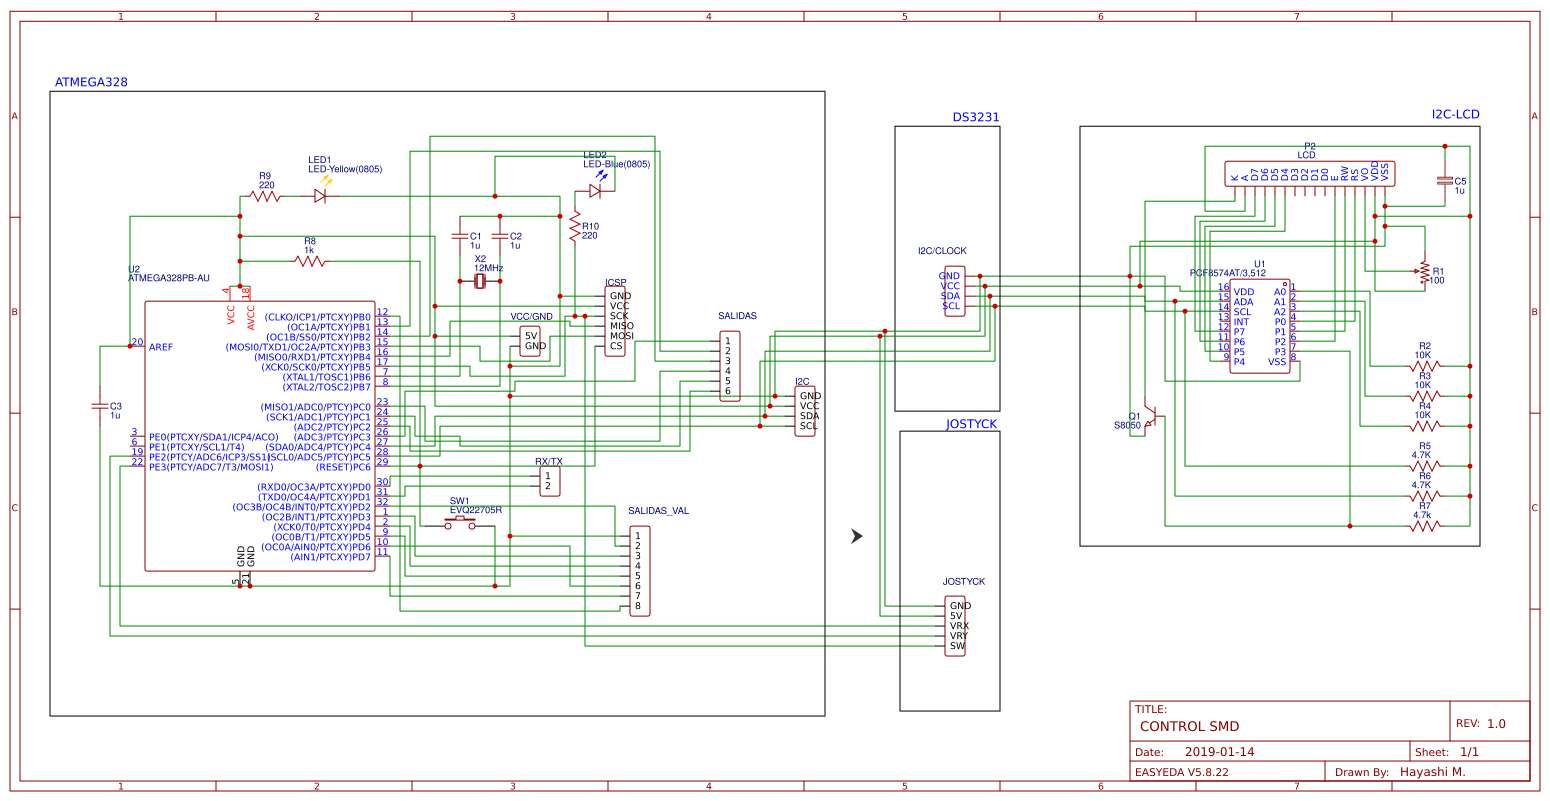Select the R5 4.7K pull-up resistor
This screenshot has height=801, width=1550.
(1424, 465)
